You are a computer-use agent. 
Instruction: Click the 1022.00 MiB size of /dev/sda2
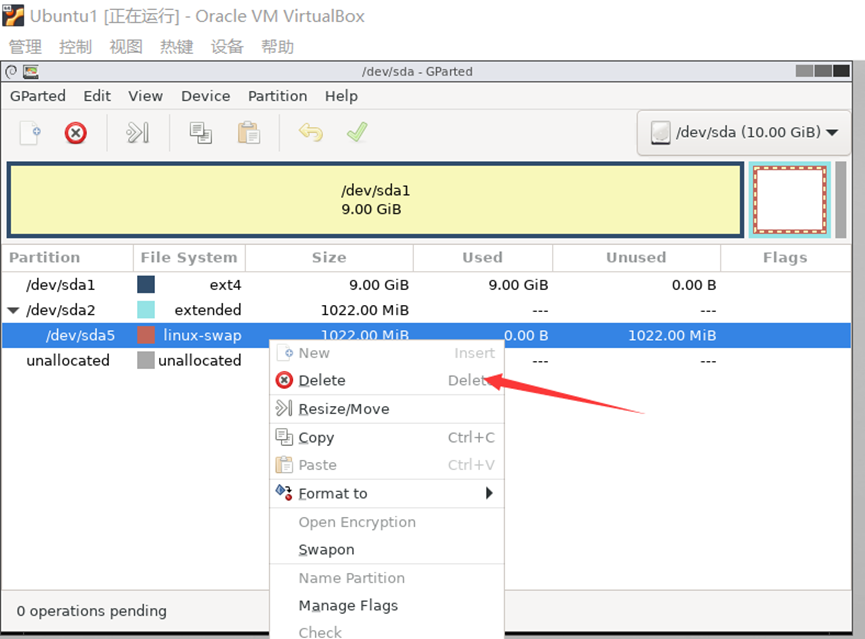(x=365, y=310)
